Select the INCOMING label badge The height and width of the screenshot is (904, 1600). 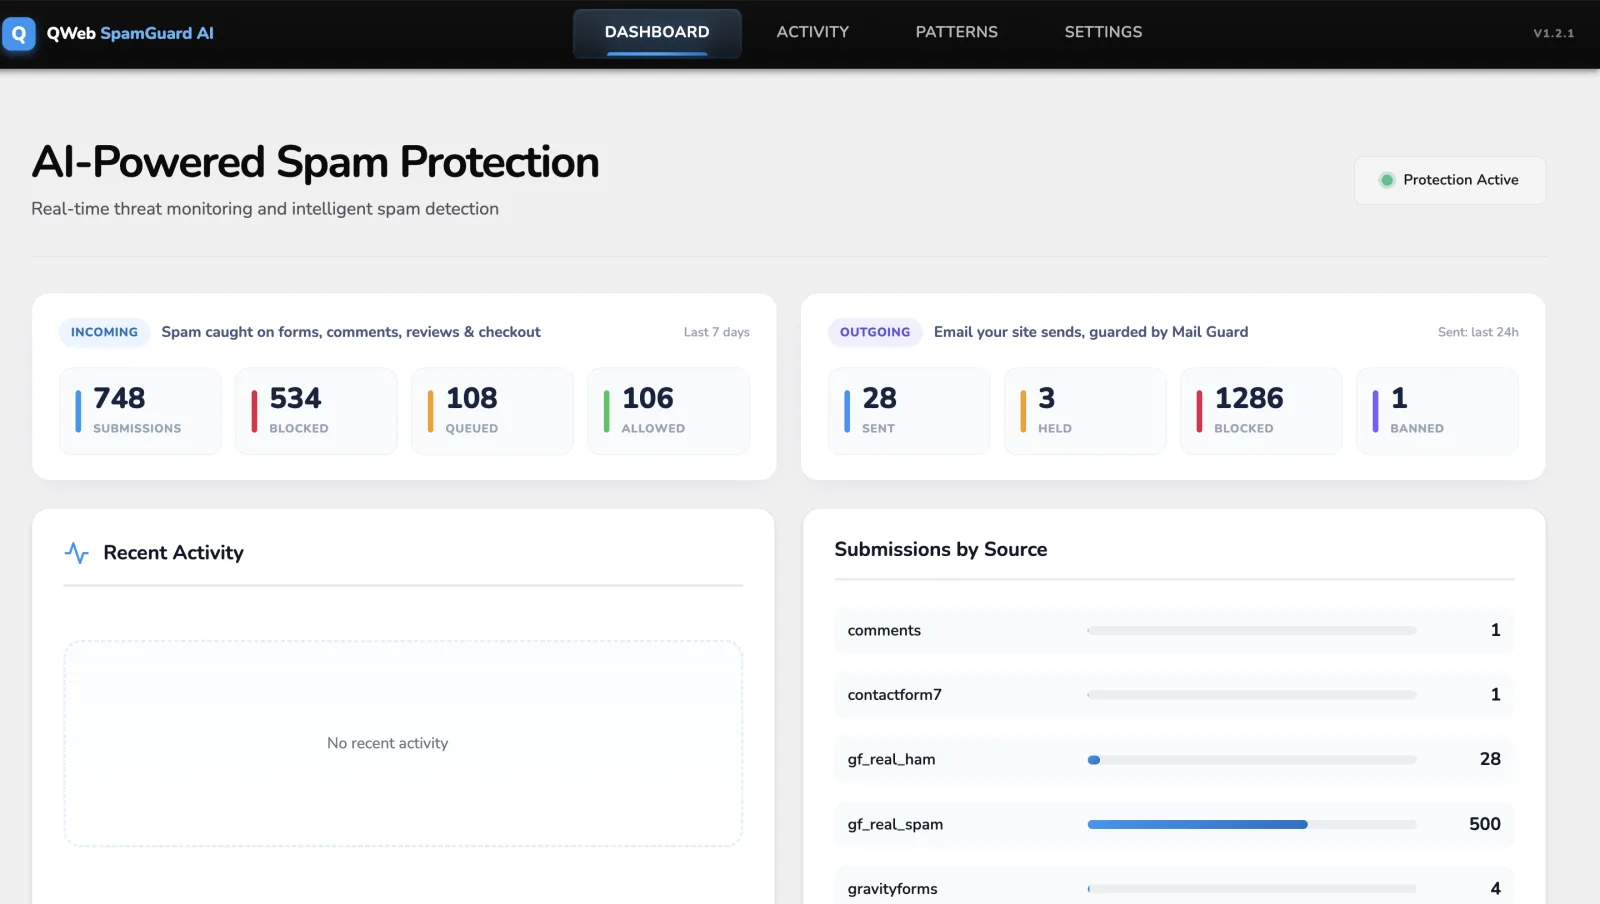pos(104,332)
